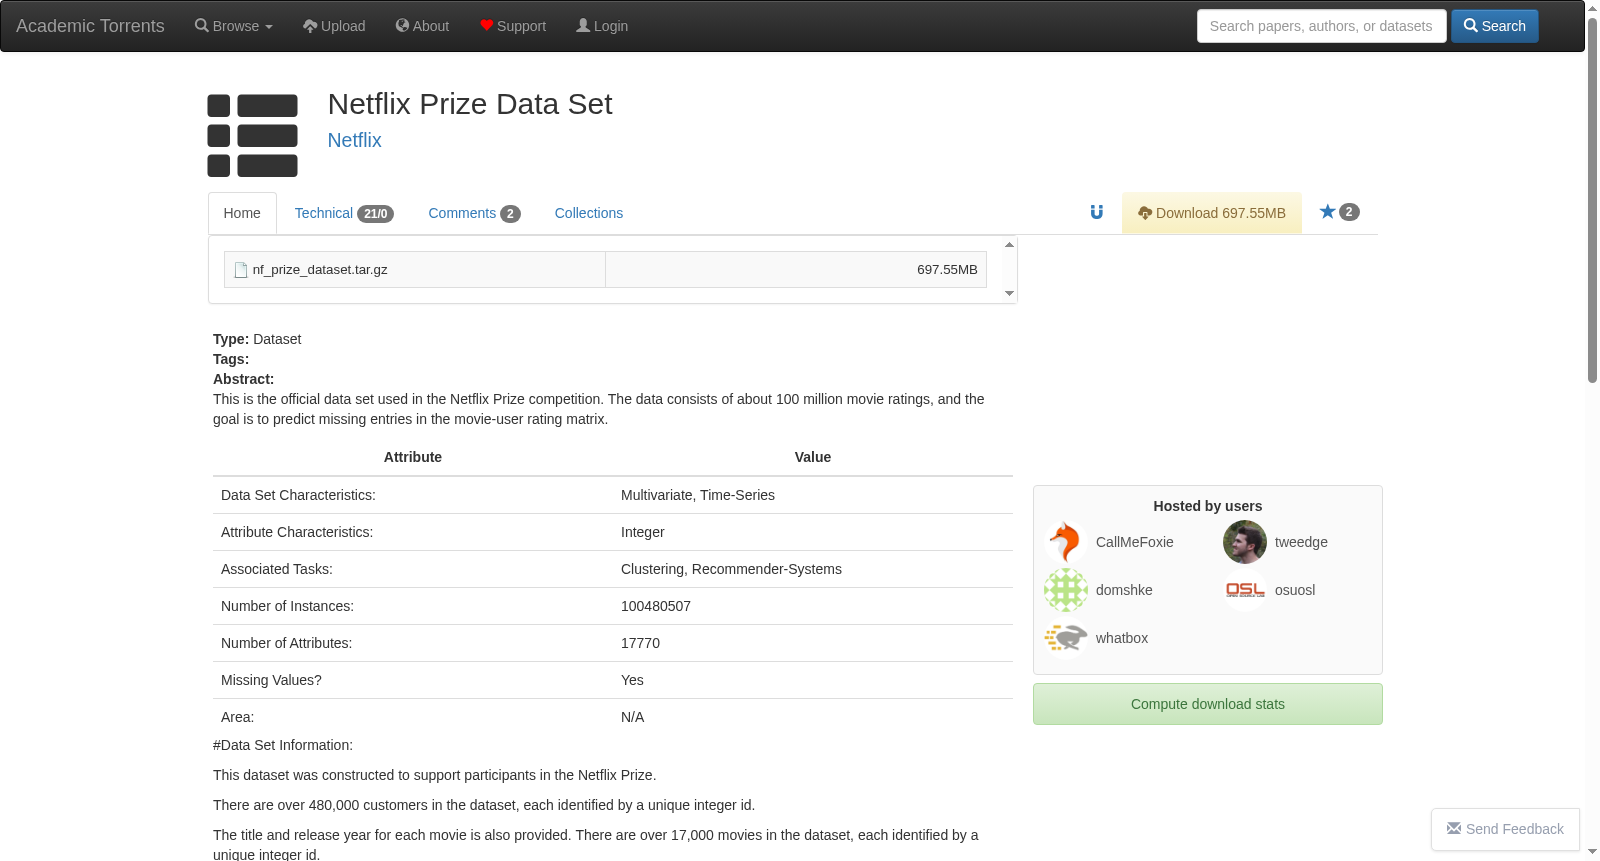The width and height of the screenshot is (1600, 861).
Task: Click whatbox's rabbit avatar
Action: [x=1066, y=638]
